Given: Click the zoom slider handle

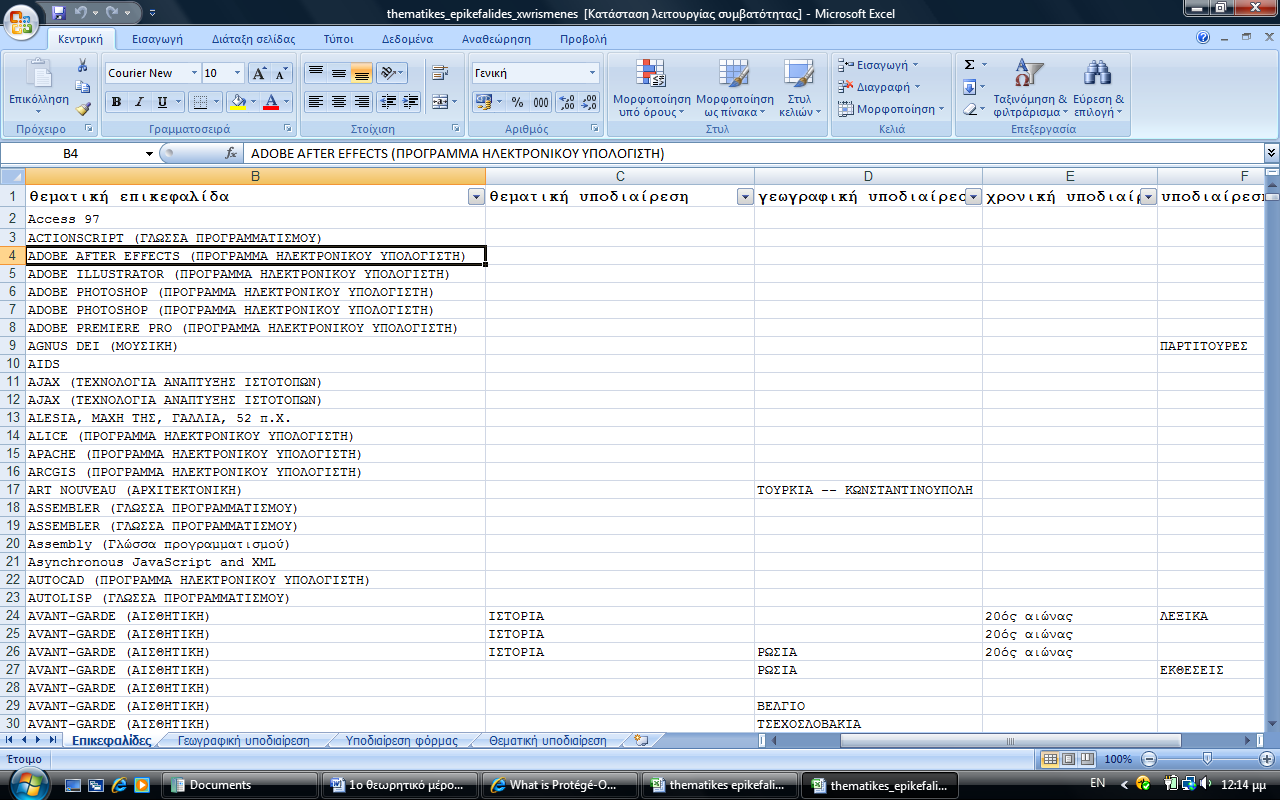Looking at the screenshot, I should [1208, 759].
